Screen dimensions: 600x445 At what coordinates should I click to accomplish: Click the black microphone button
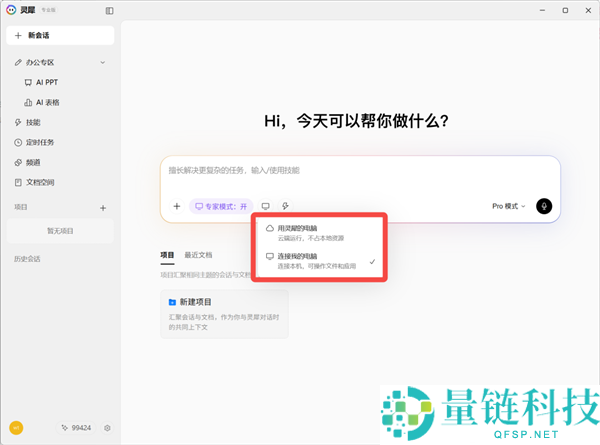click(x=544, y=206)
